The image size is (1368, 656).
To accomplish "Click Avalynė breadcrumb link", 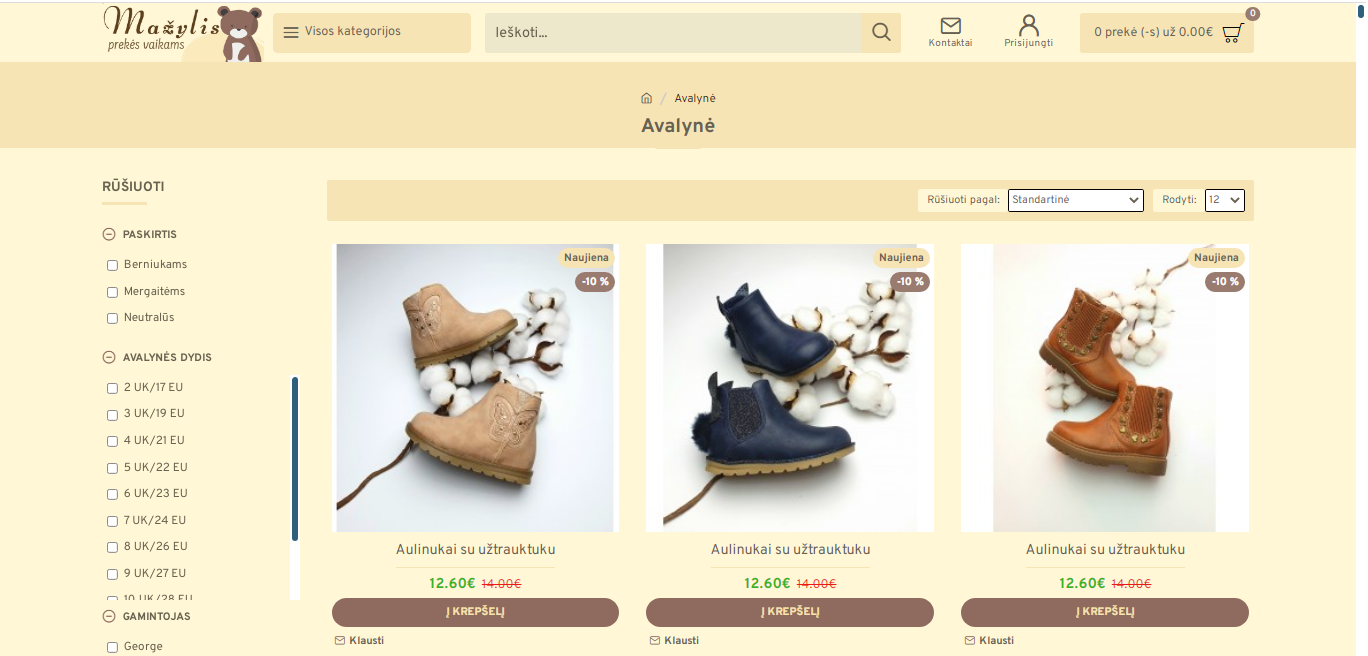I will [695, 98].
